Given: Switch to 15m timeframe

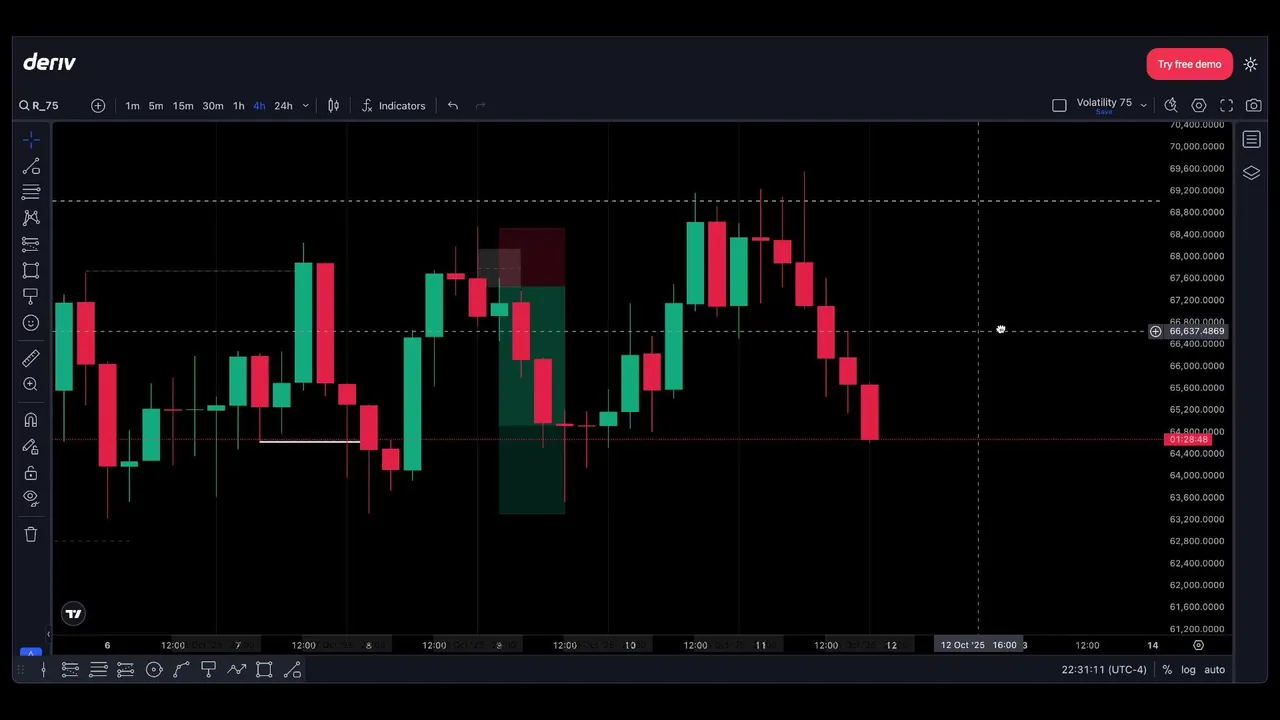Looking at the screenshot, I should tap(183, 106).
